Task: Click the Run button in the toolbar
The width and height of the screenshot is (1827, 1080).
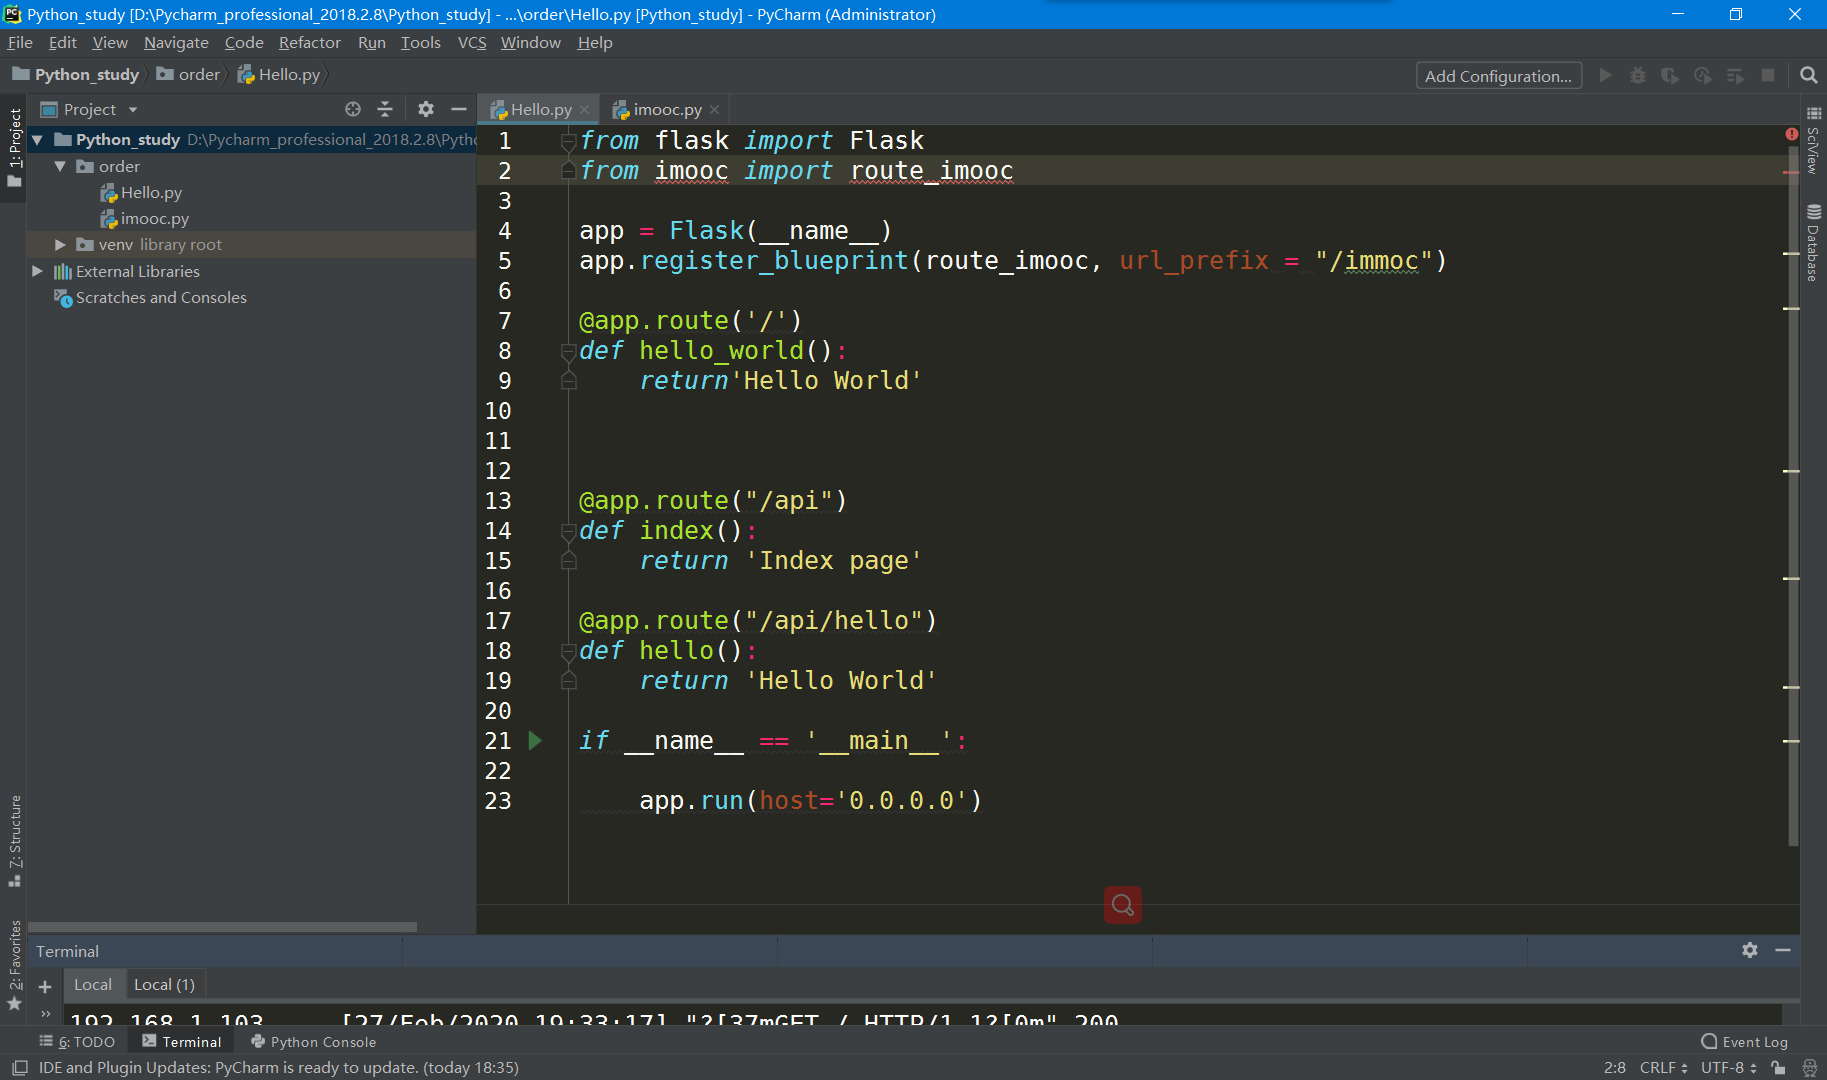Action: (x=1605, y=76)
